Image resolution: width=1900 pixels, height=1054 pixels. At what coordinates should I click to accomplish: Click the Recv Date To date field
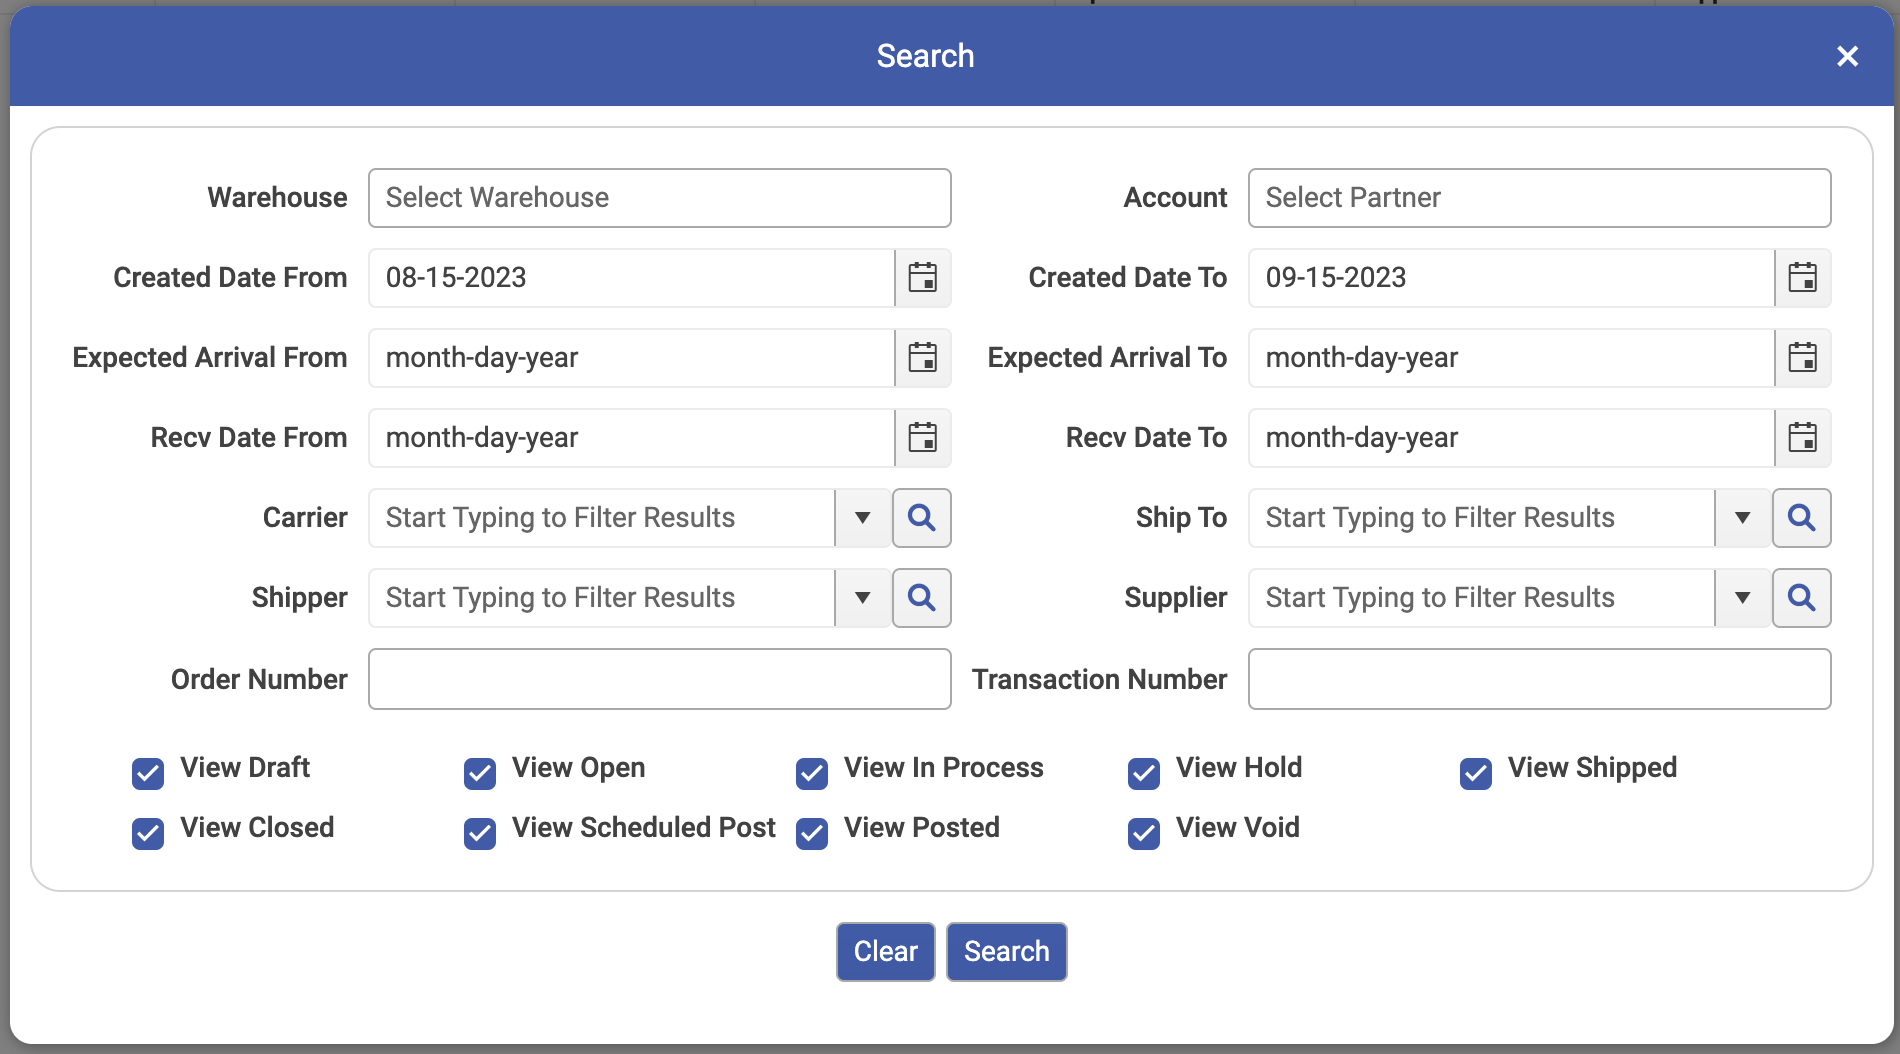pos(1512,438)
